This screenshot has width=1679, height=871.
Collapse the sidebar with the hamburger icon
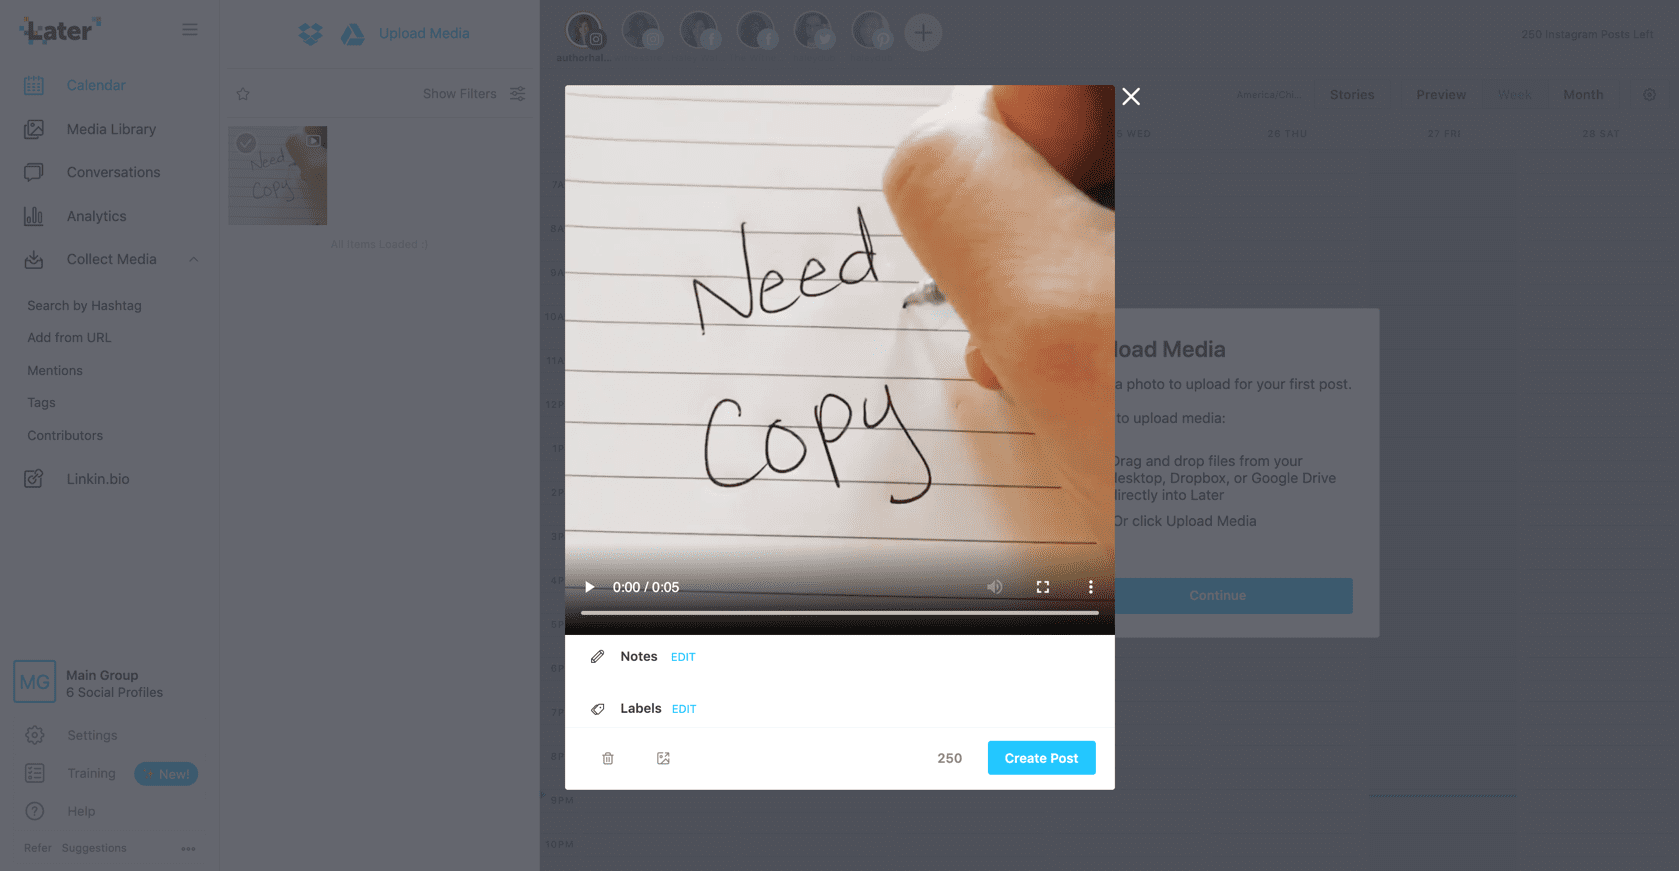tap(189, 30)
